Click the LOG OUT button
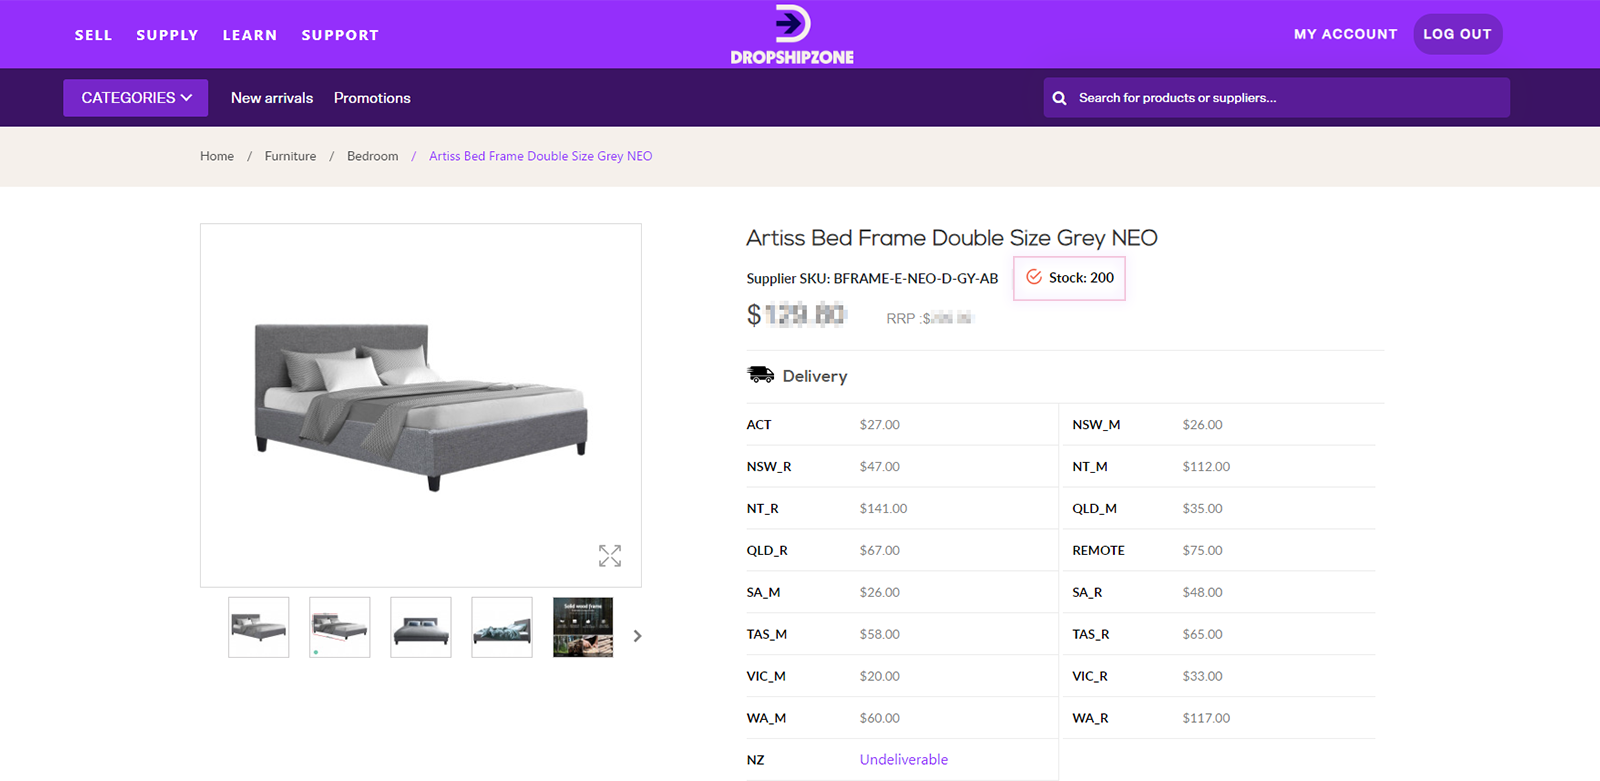The height and width of the screenshot is (781, 1600). click(1457, 34)
